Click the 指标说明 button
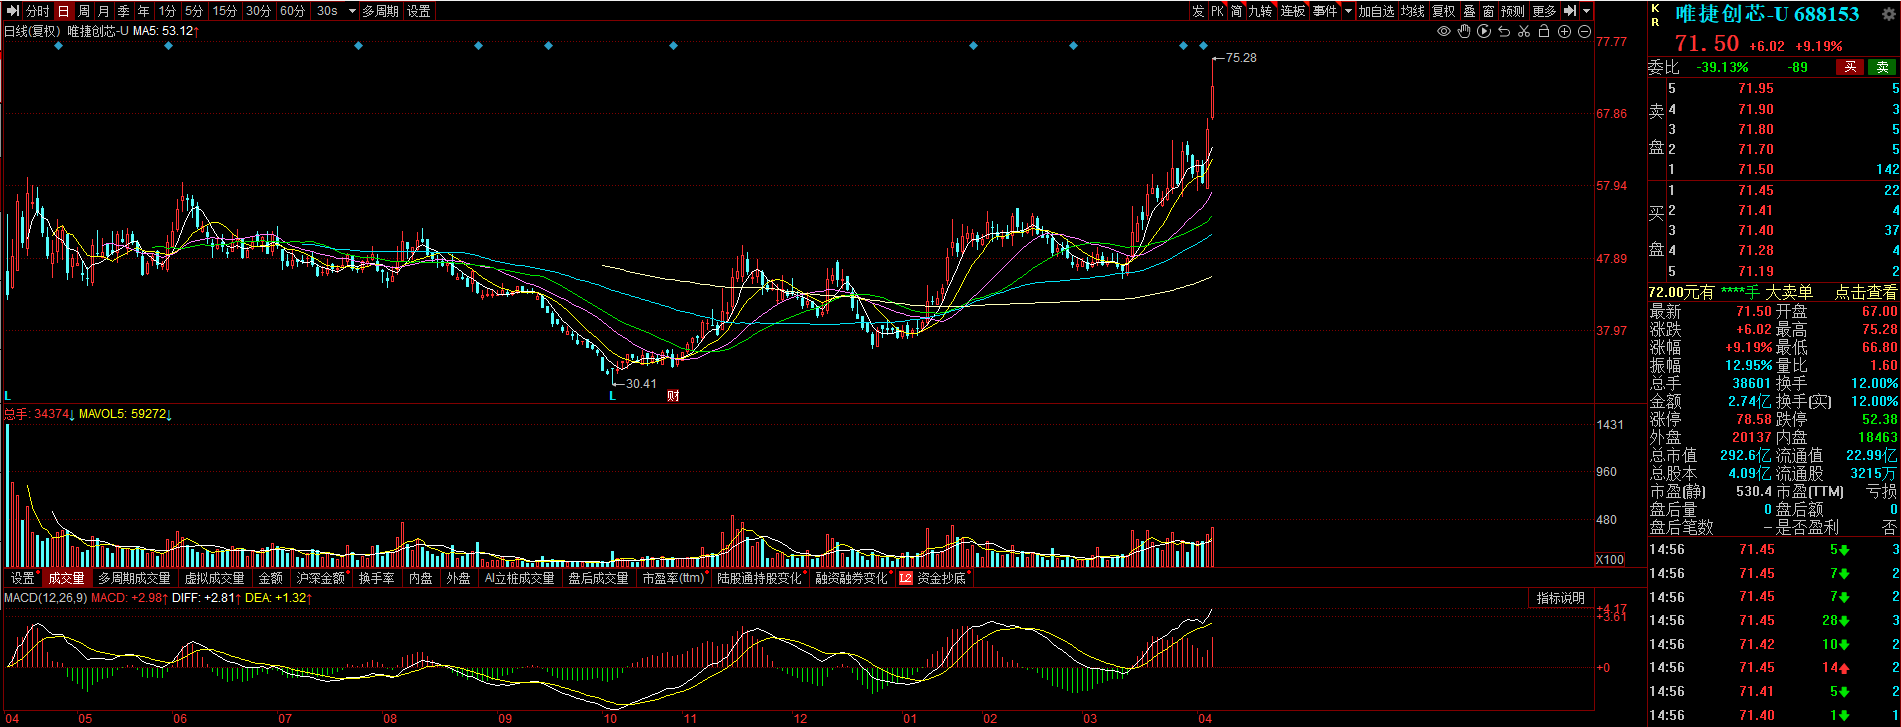This screenshot has width=1901, height=727. coord(1560,598)
